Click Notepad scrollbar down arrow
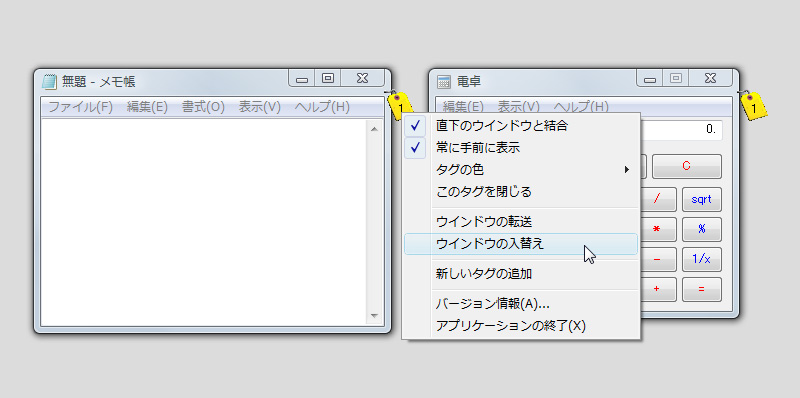Screen dimensions: 800x398 [374, 316]
